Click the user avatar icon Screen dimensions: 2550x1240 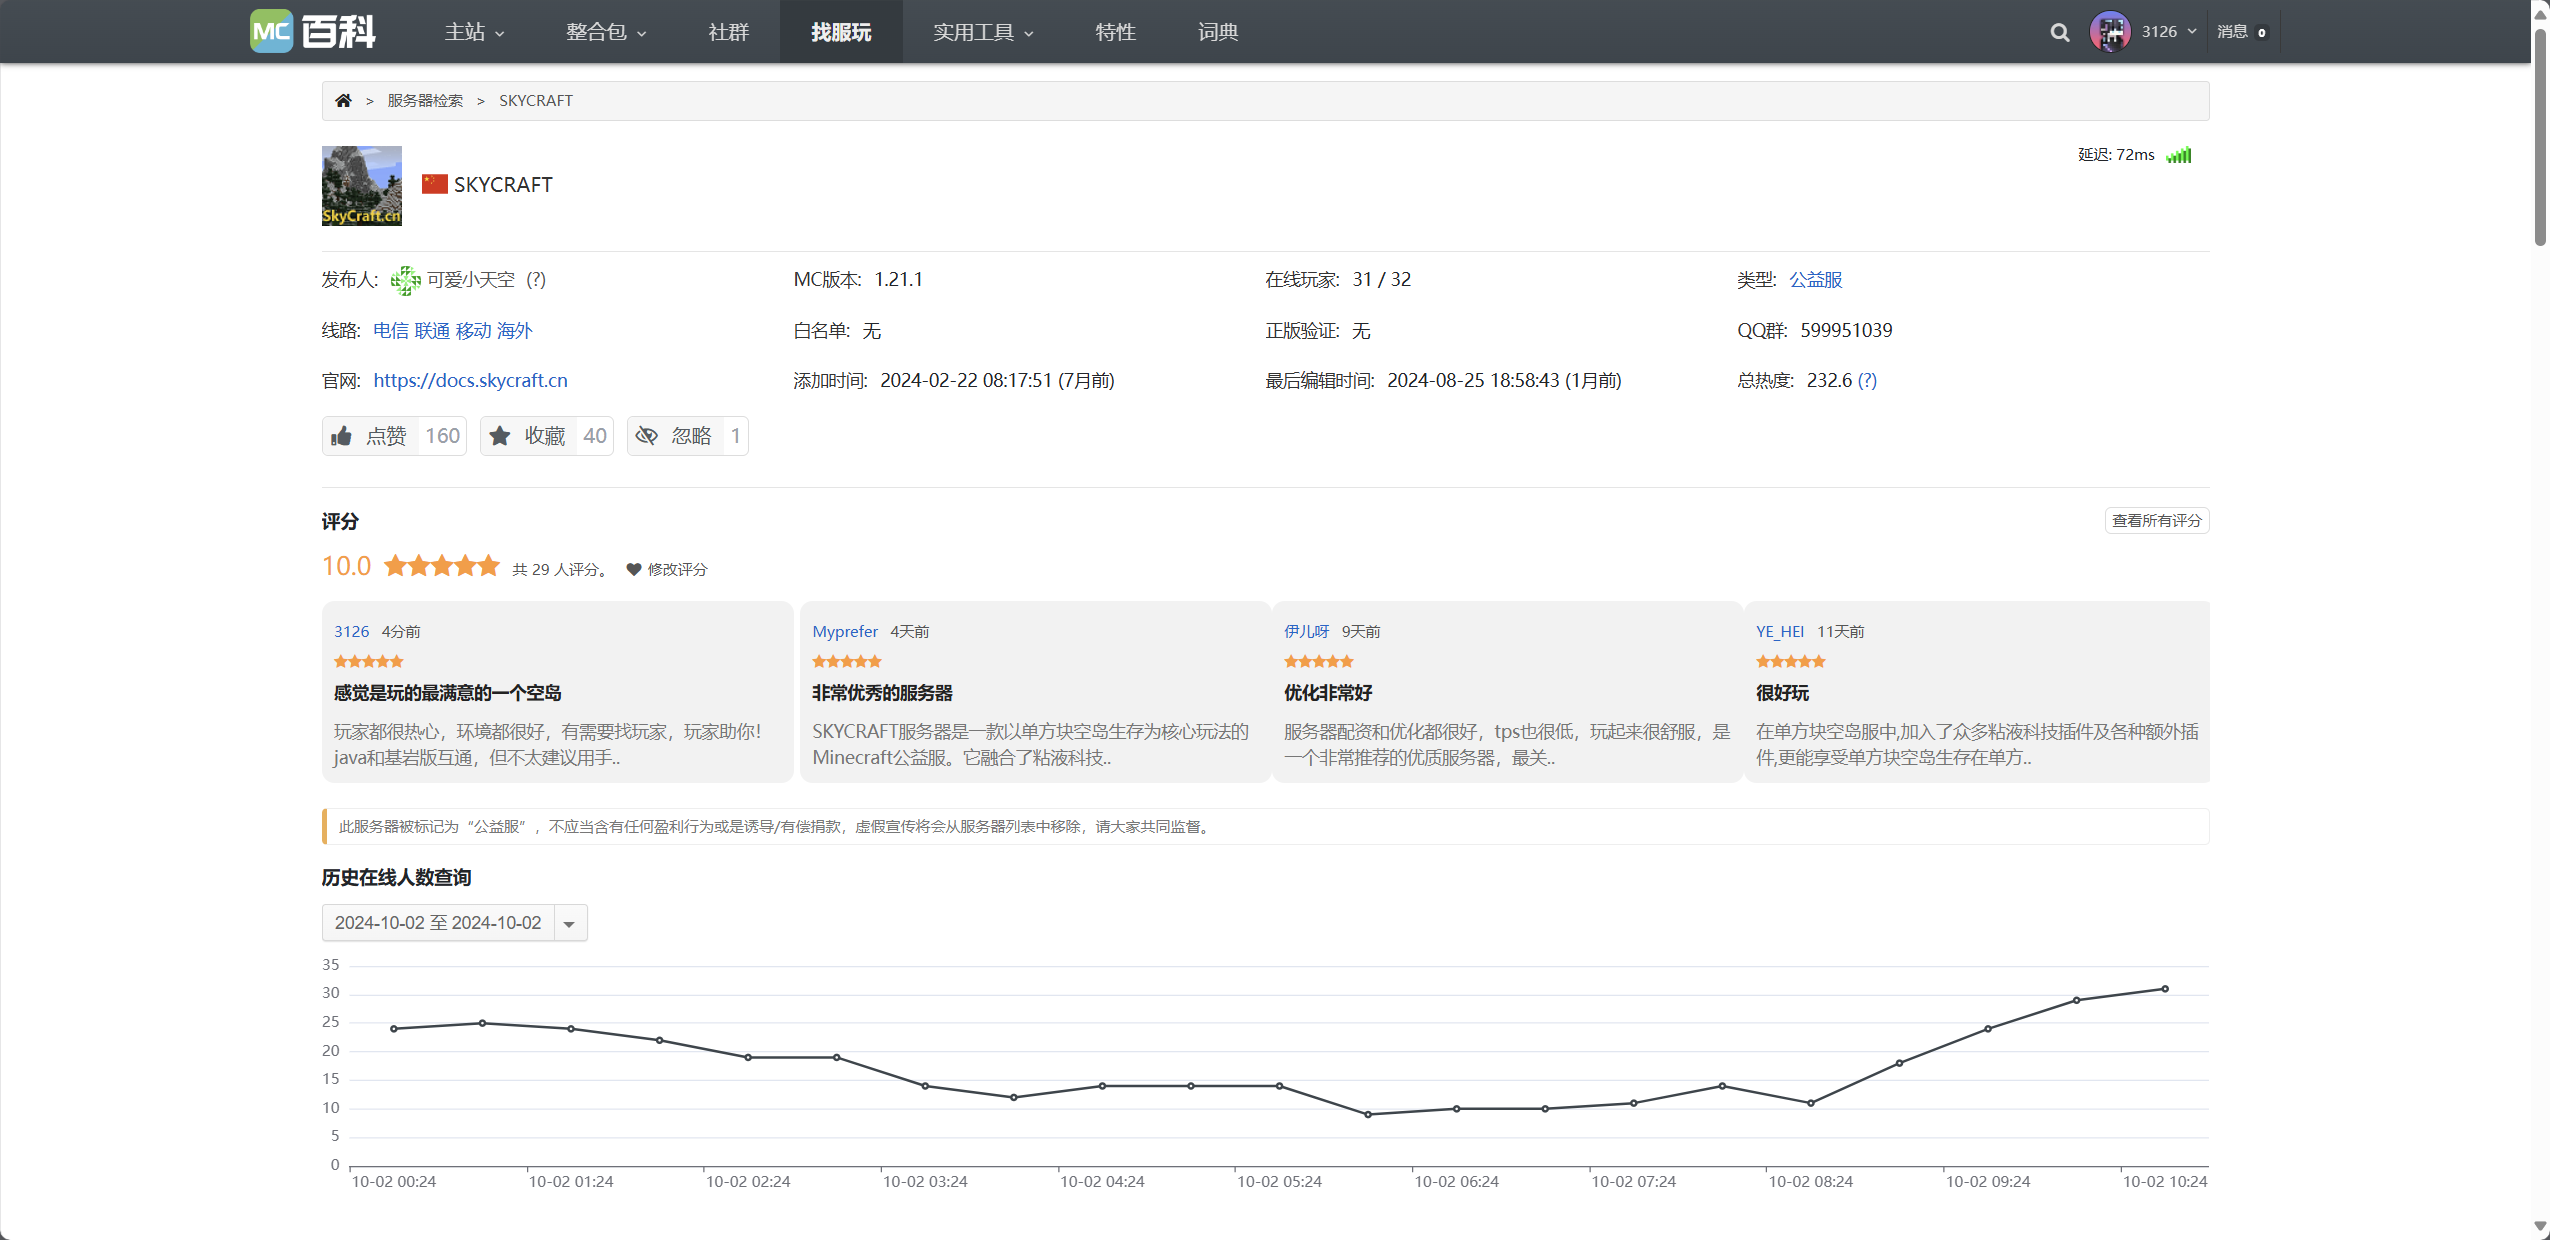tap(2110, 32)
